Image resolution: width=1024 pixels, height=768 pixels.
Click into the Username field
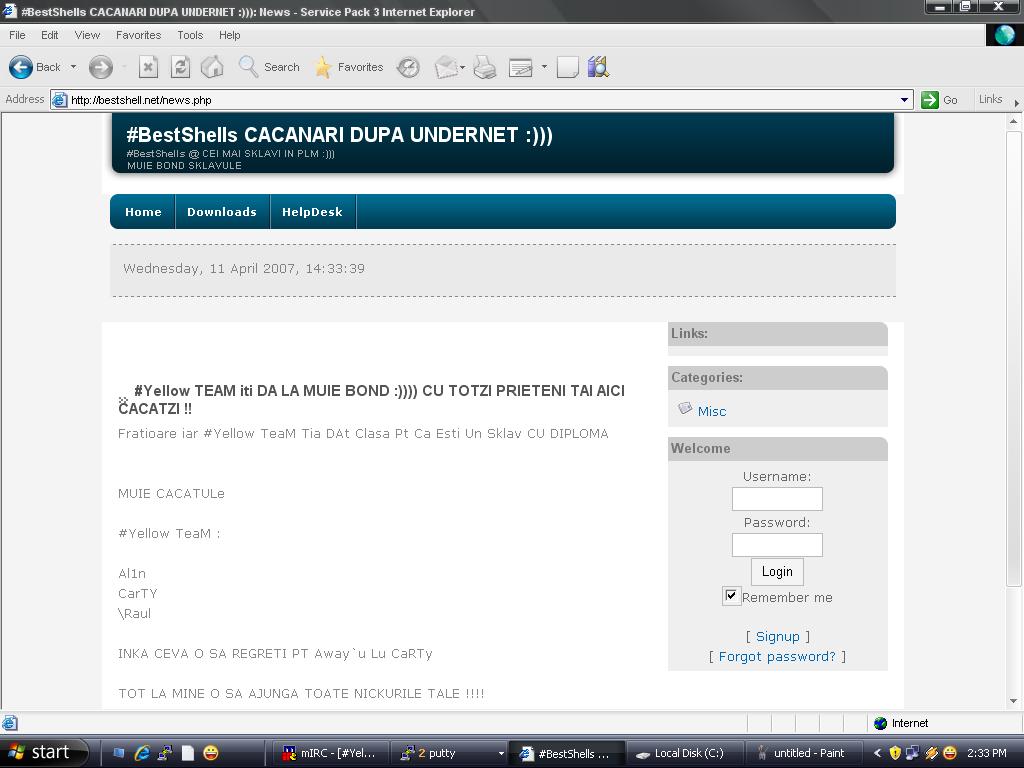[777, 498]
